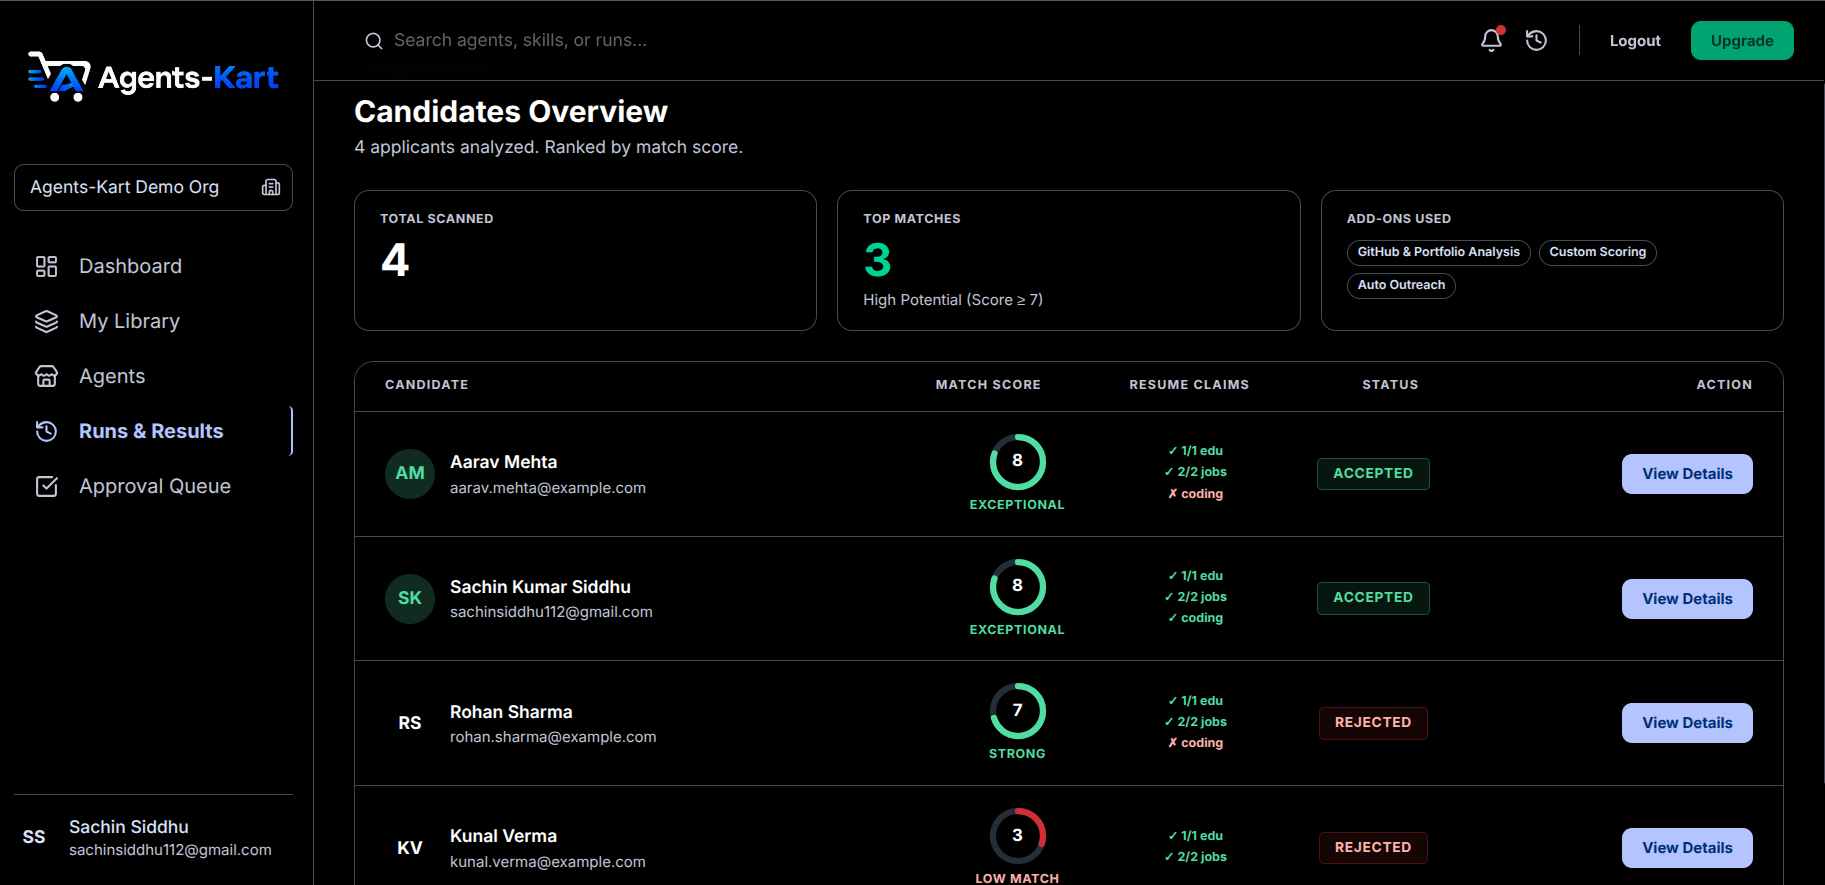View Details for Sachin Kumar Siddhu
1825x885 pixels.
click(x=1687, y=599)
